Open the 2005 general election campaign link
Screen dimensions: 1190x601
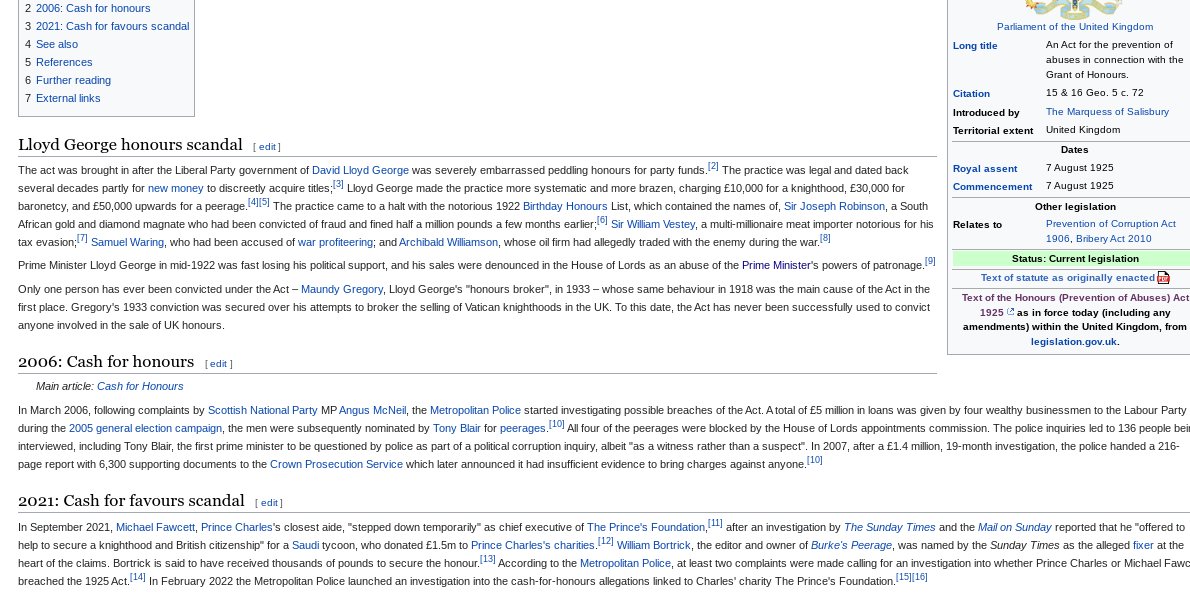(x=145, y=429)
